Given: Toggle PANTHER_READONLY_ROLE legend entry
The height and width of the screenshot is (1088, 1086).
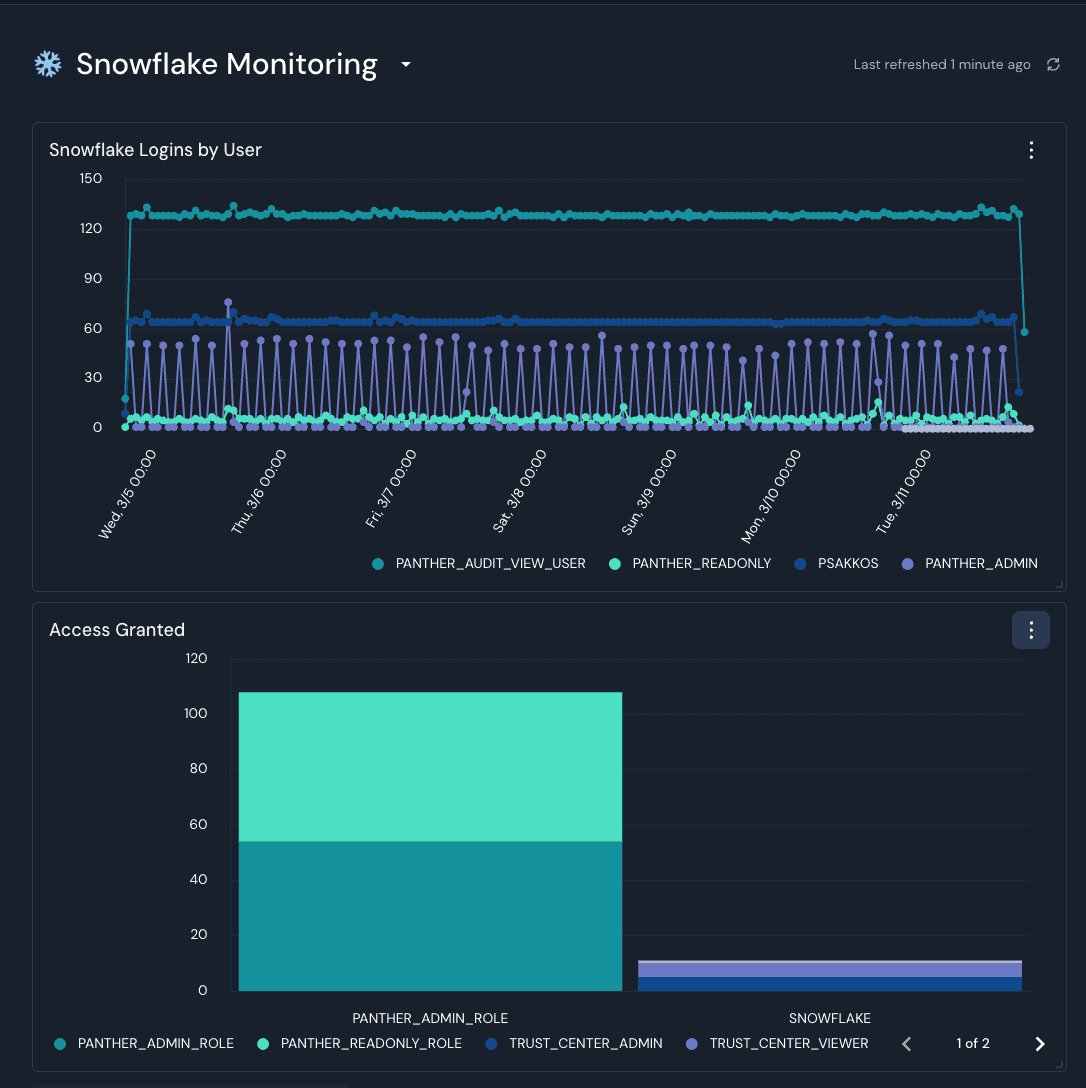Looking at the screenshot, I should pos(359,1044).
